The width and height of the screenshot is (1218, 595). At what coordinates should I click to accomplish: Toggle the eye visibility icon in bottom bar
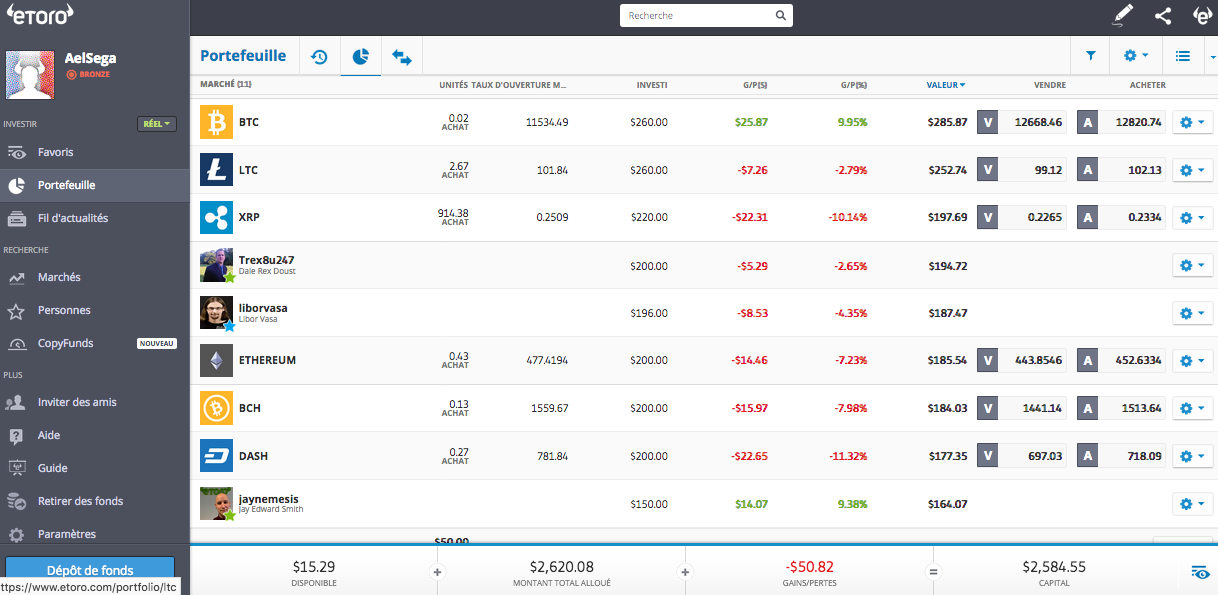pos(1200,572)
